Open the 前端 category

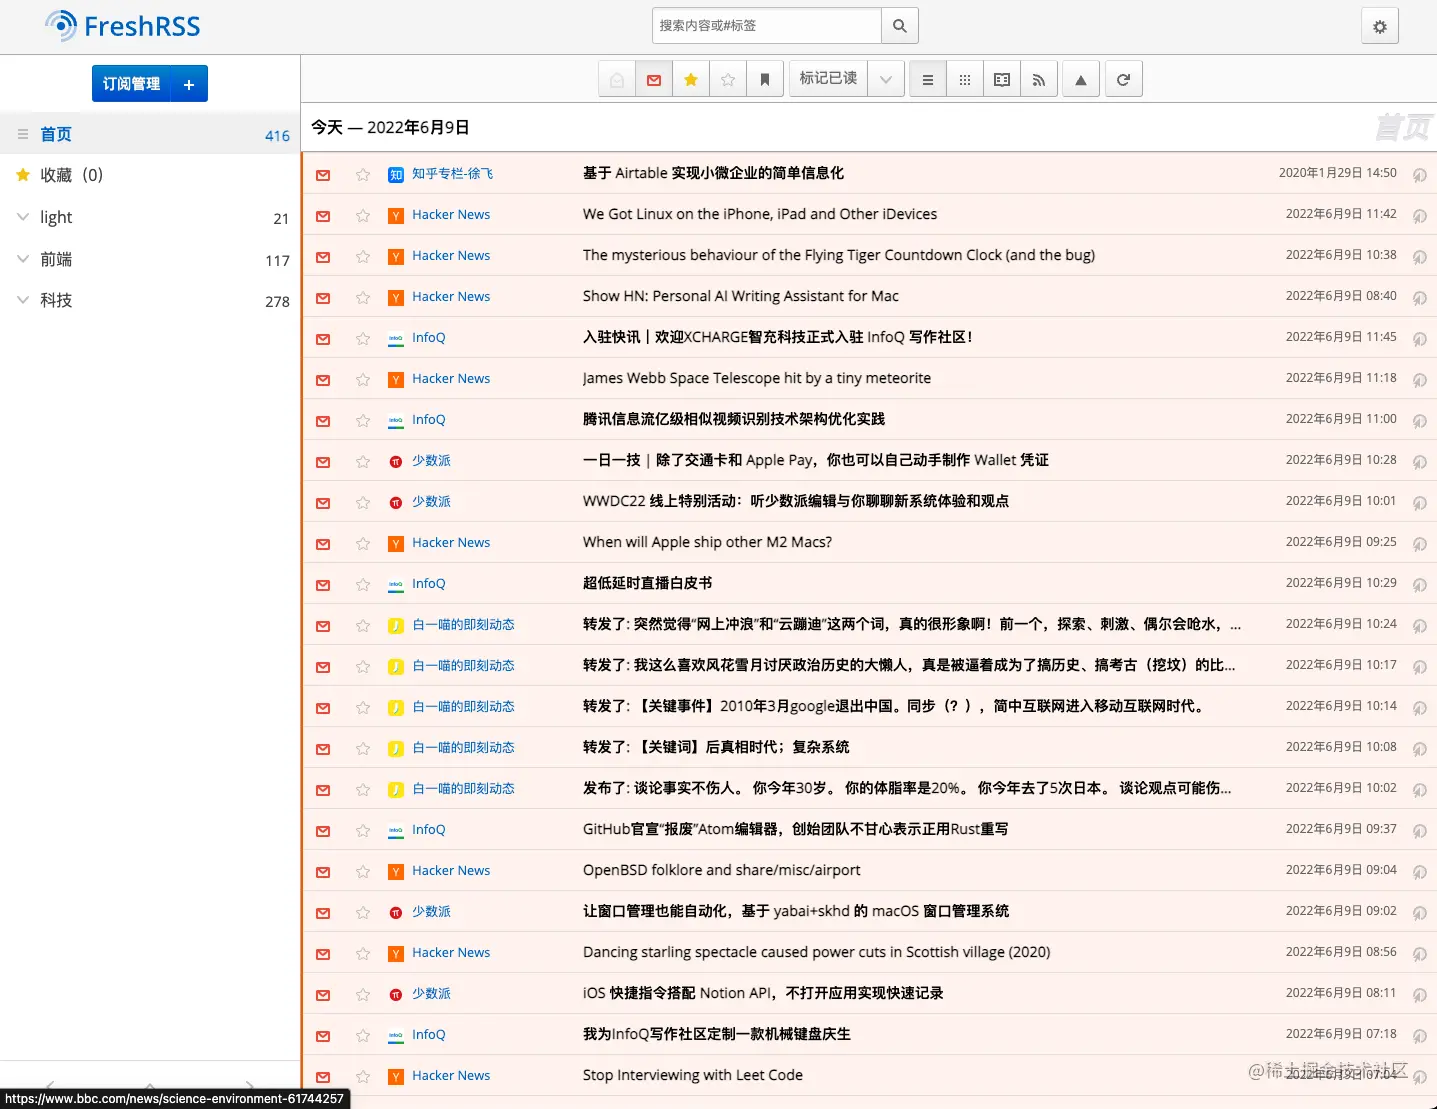pyautogui.click(x=56, y=259)
